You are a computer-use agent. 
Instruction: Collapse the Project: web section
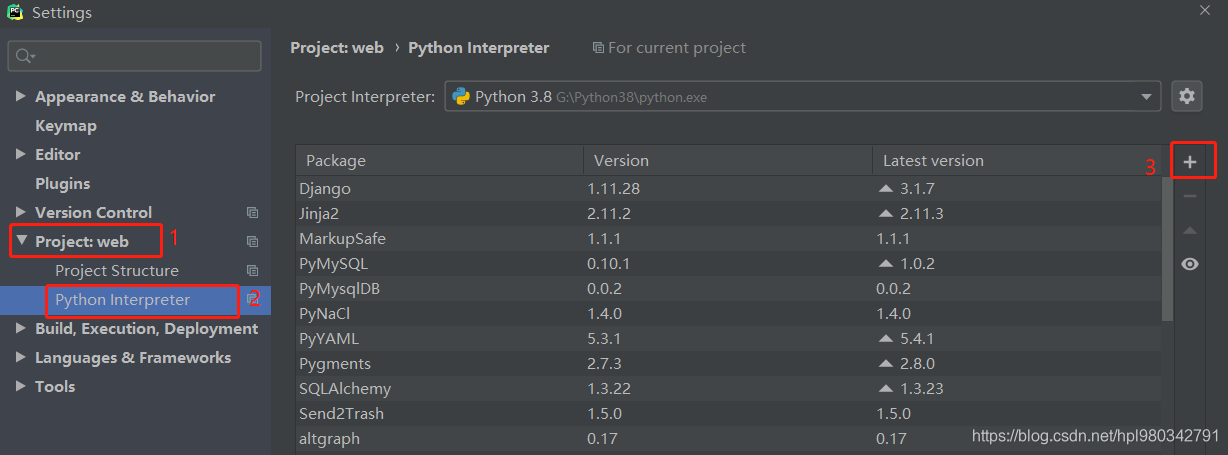(x=21, y=241)
